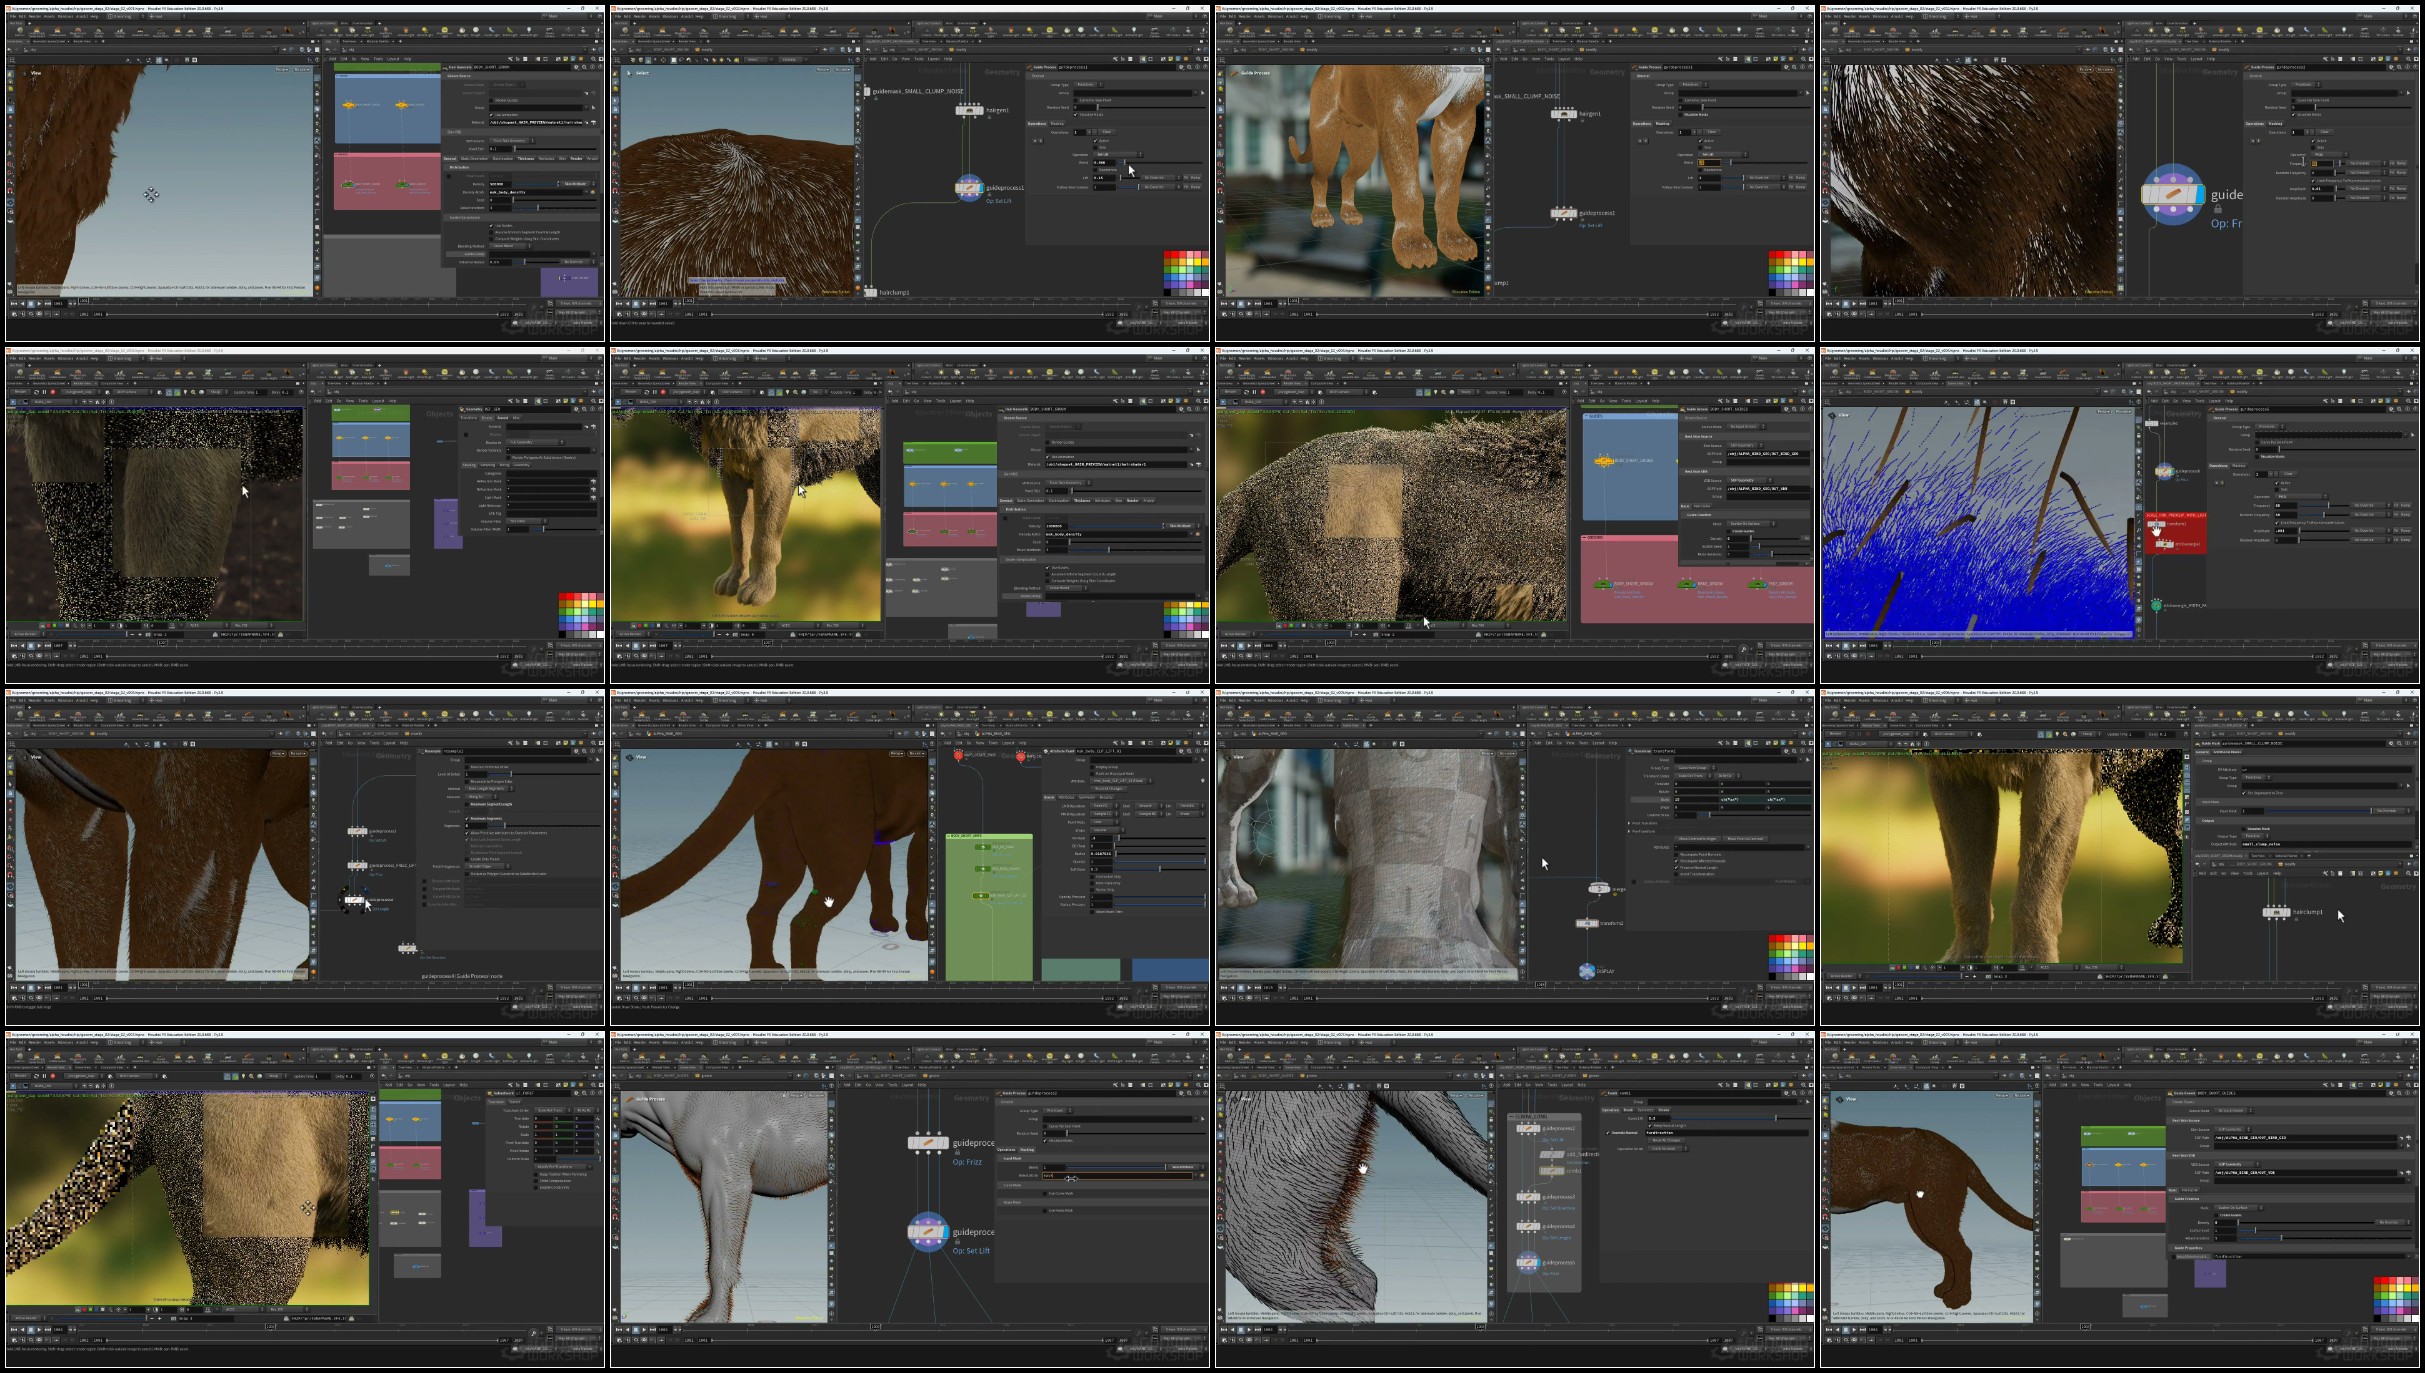The image size is (2425, 1373).
Task: Adjust Blend slider in the Frizz node frame
Action: (1115, 1167)
